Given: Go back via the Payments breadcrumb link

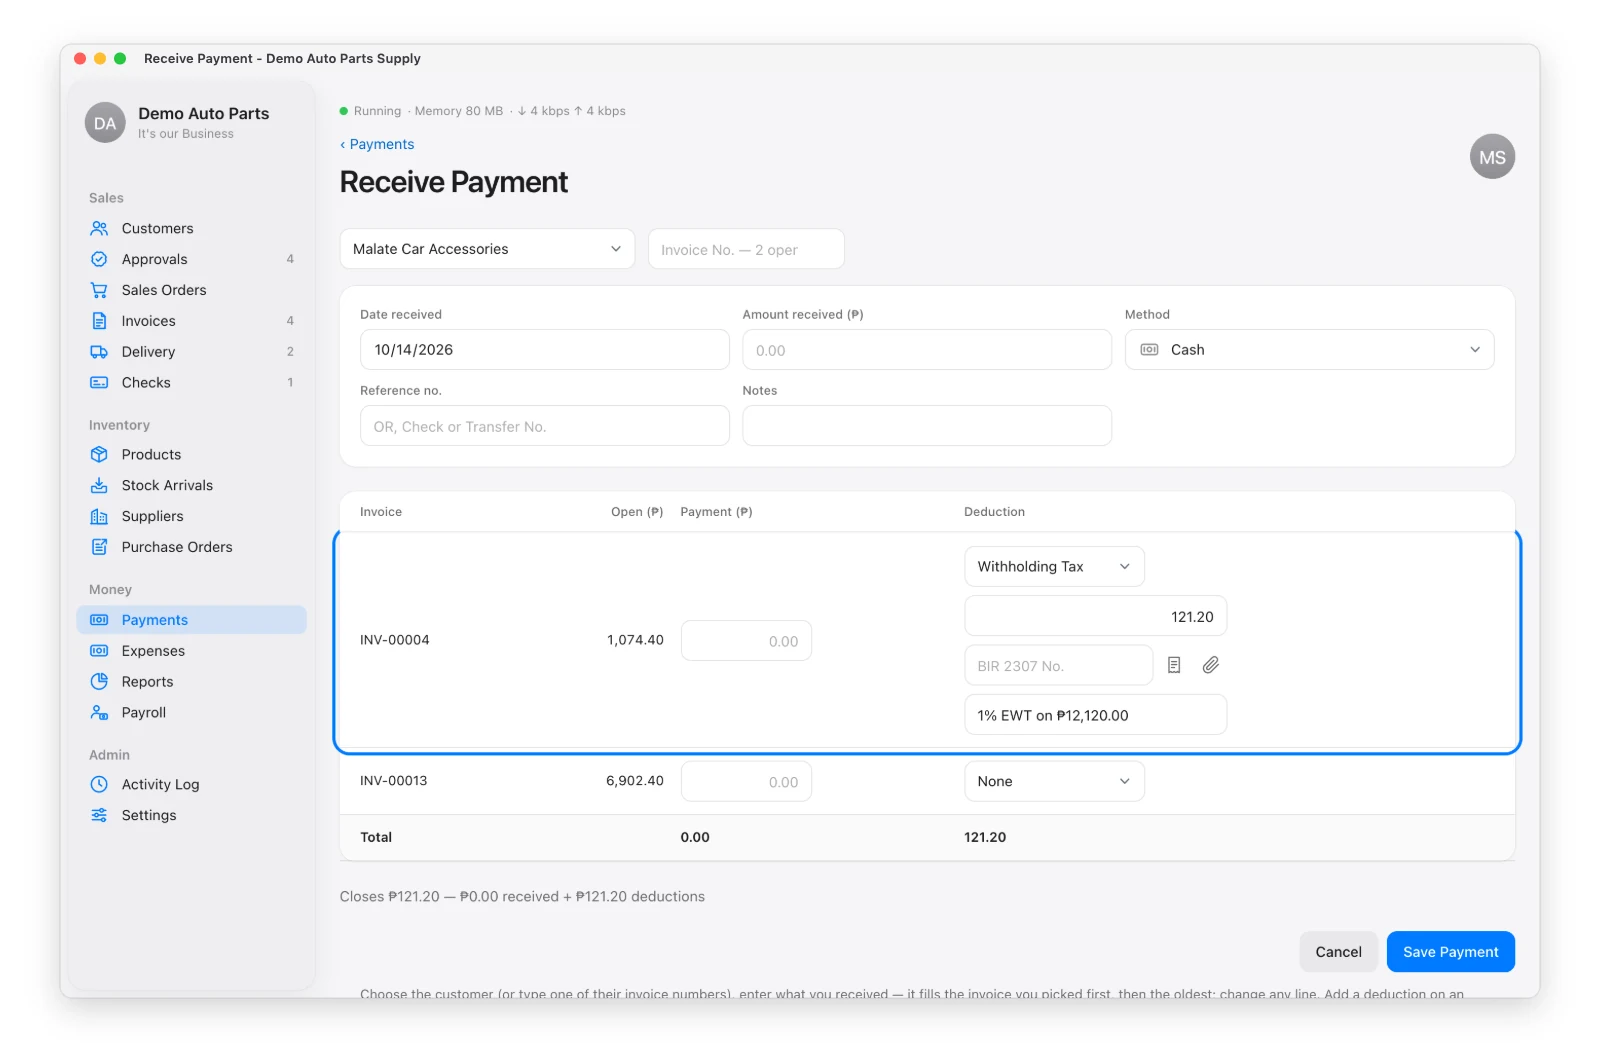Looking at the screenshot, I should click(377, 144).
